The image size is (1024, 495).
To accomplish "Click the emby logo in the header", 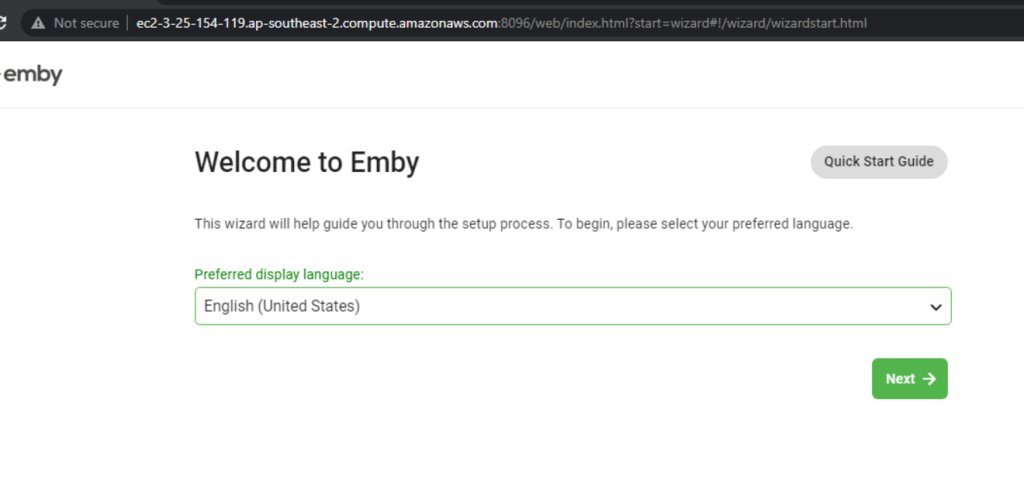I will pyautogui.click(x=32, y=75).
